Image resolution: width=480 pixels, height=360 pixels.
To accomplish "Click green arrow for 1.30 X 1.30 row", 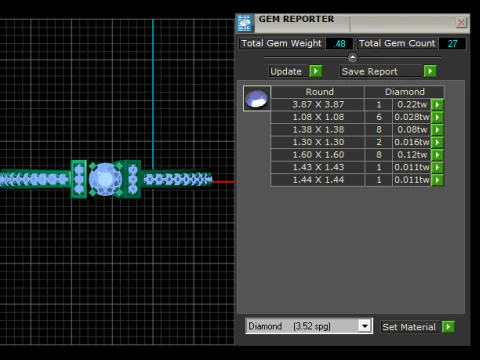I will (x=437, y=142).
